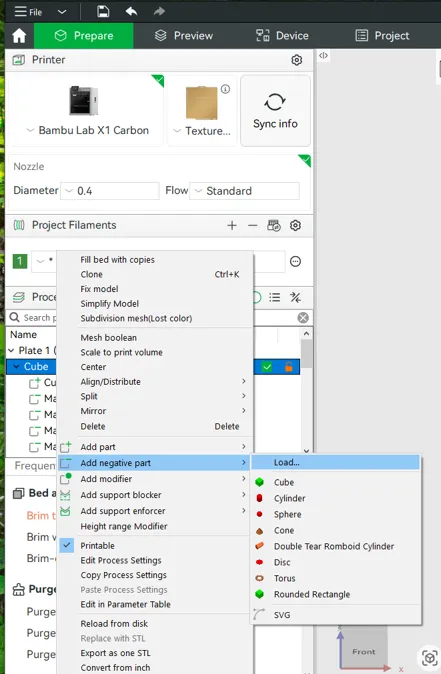The width and height of the screenshot is (441, 674).
Task: Click the Rounded Rectangle green icon
Action: pos(259,594)
